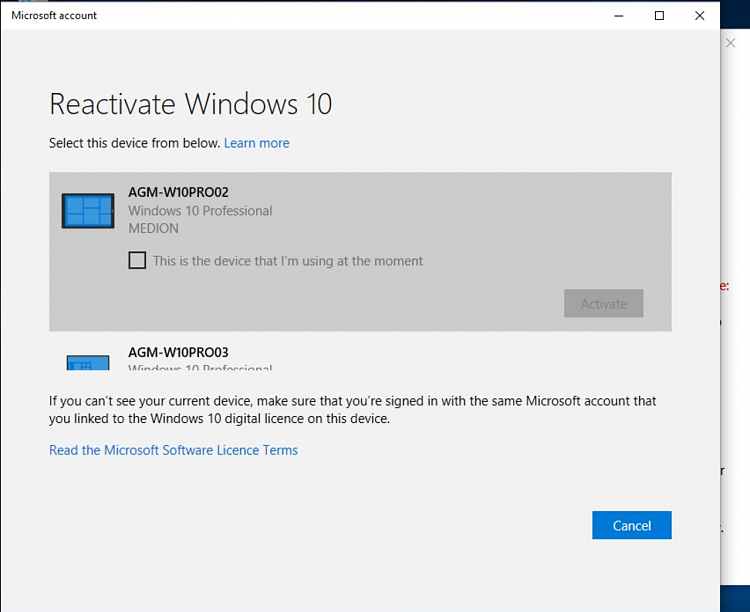The width and height of the screenshot is (750, 612).
Task: Read the Microsoft Software Licence Terms
Action: 173,450
